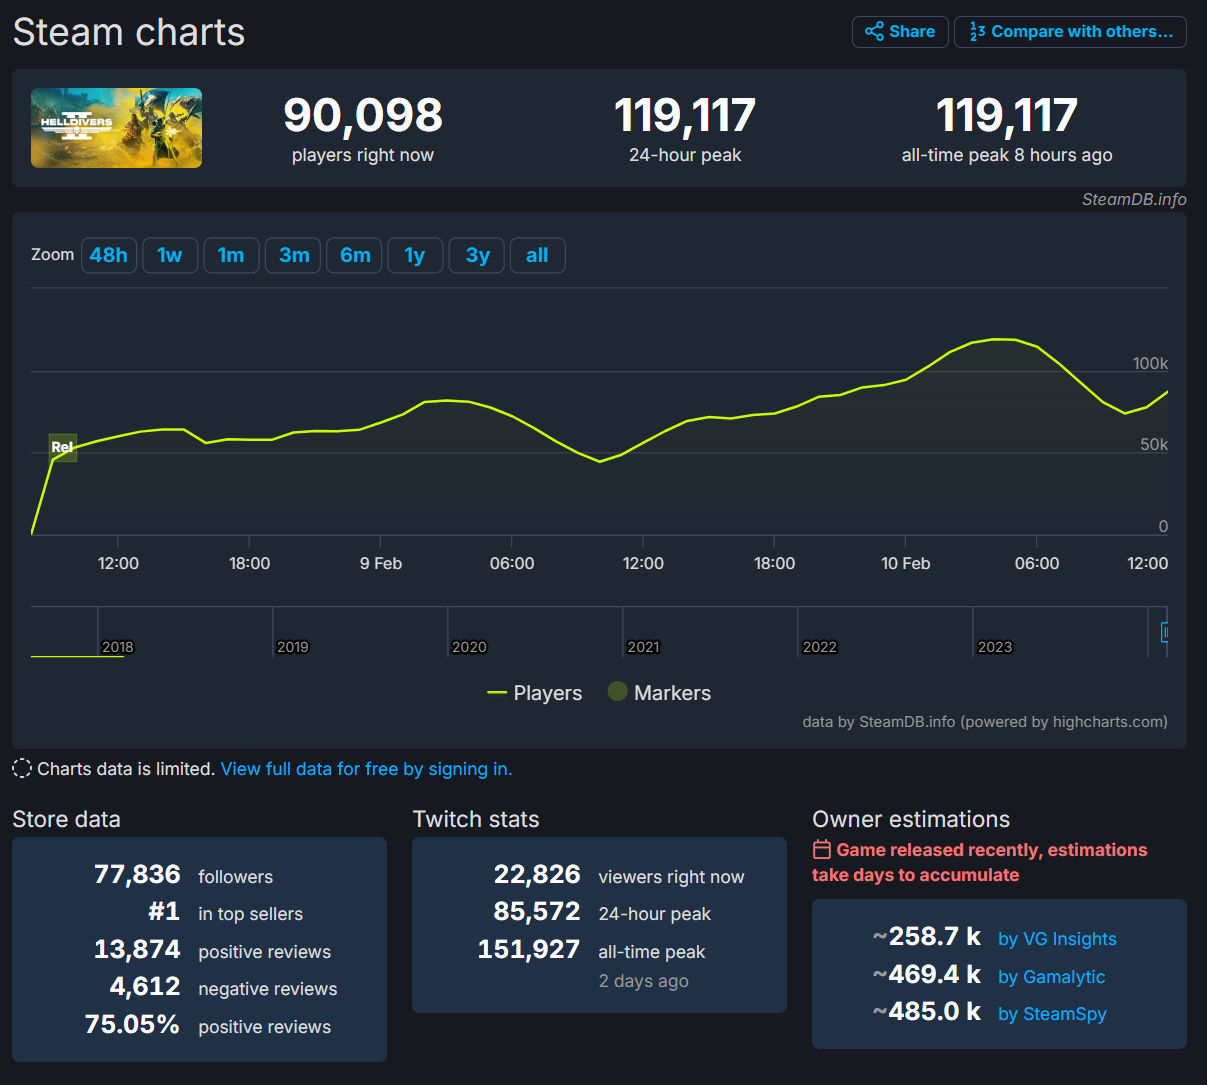
Task: Click the ~469.4 k owner estimate
Action: 927,975
